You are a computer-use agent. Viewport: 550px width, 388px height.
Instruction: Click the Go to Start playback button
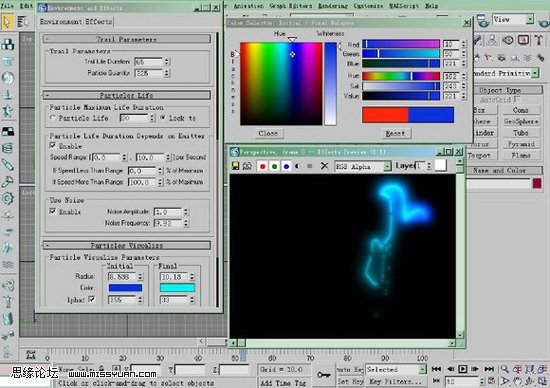pos(436,369)
